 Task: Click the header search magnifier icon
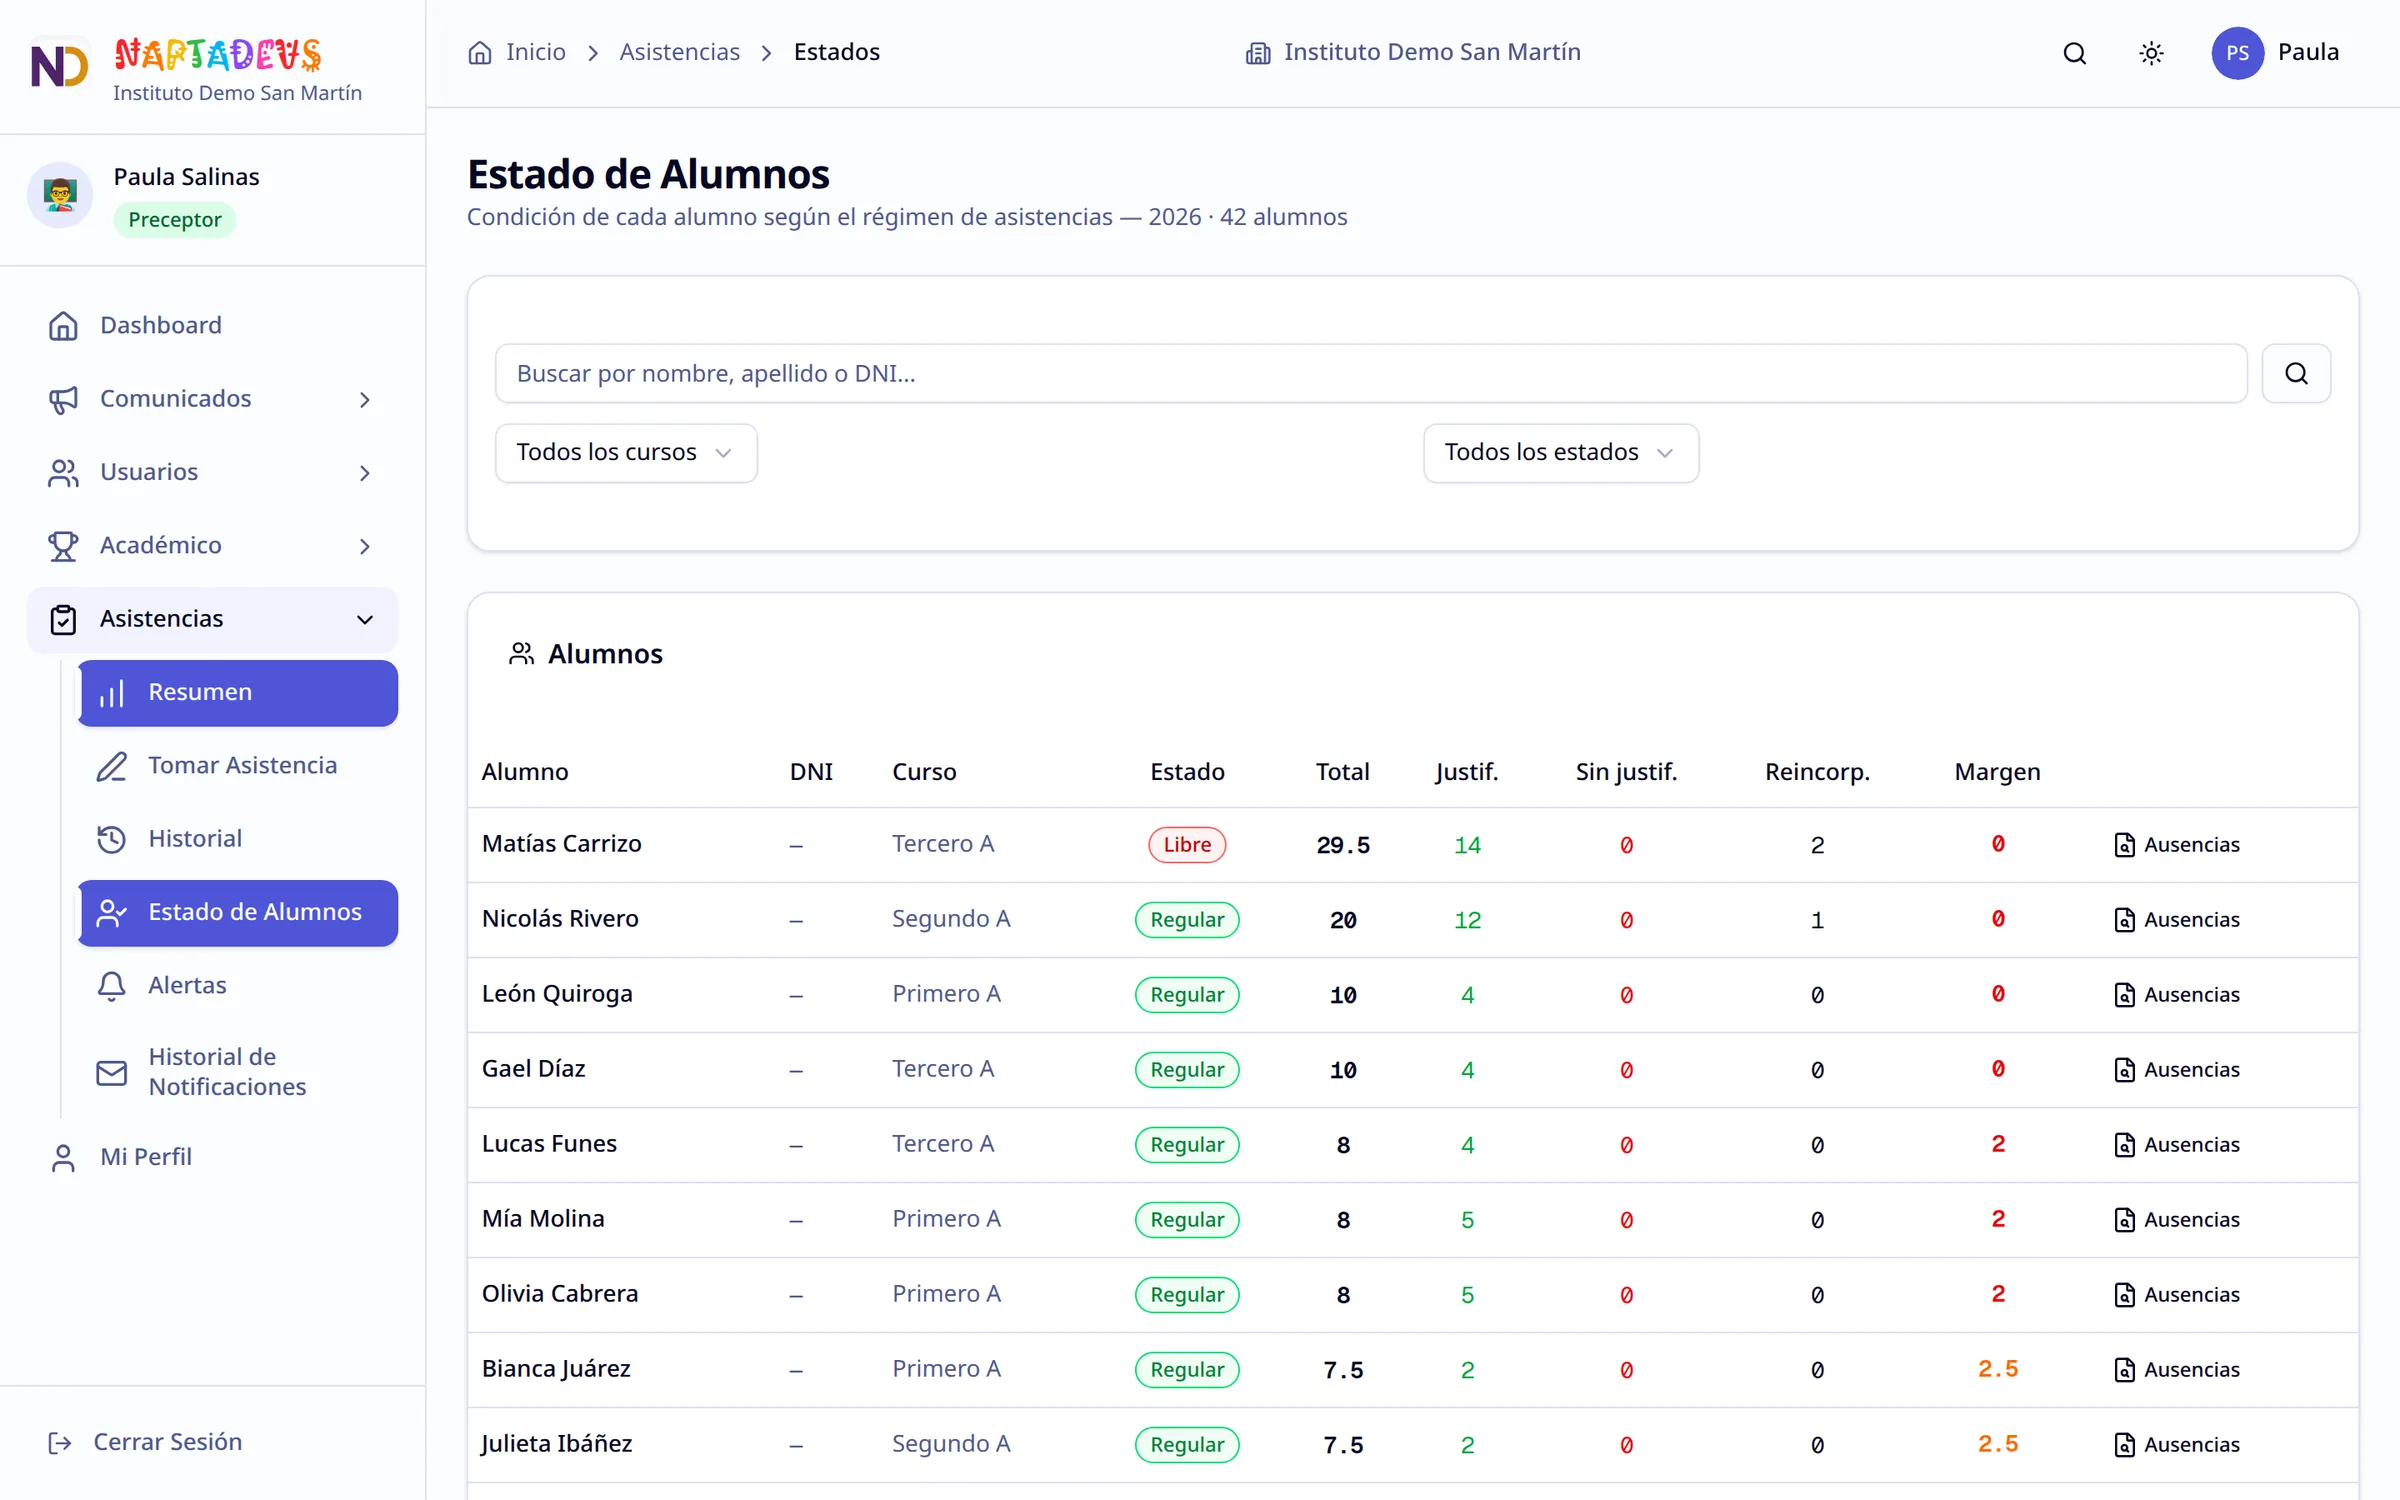pos(2075,53)
